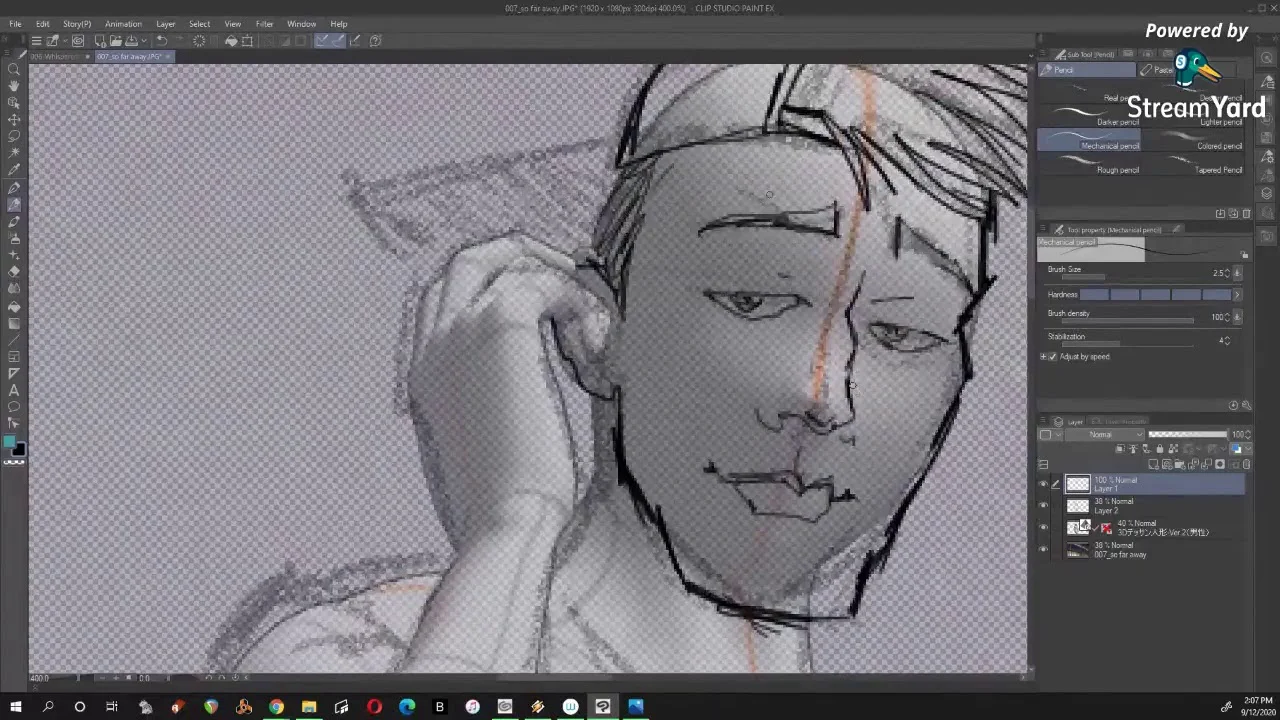Open the Filter menu

[x=264, y=24]
